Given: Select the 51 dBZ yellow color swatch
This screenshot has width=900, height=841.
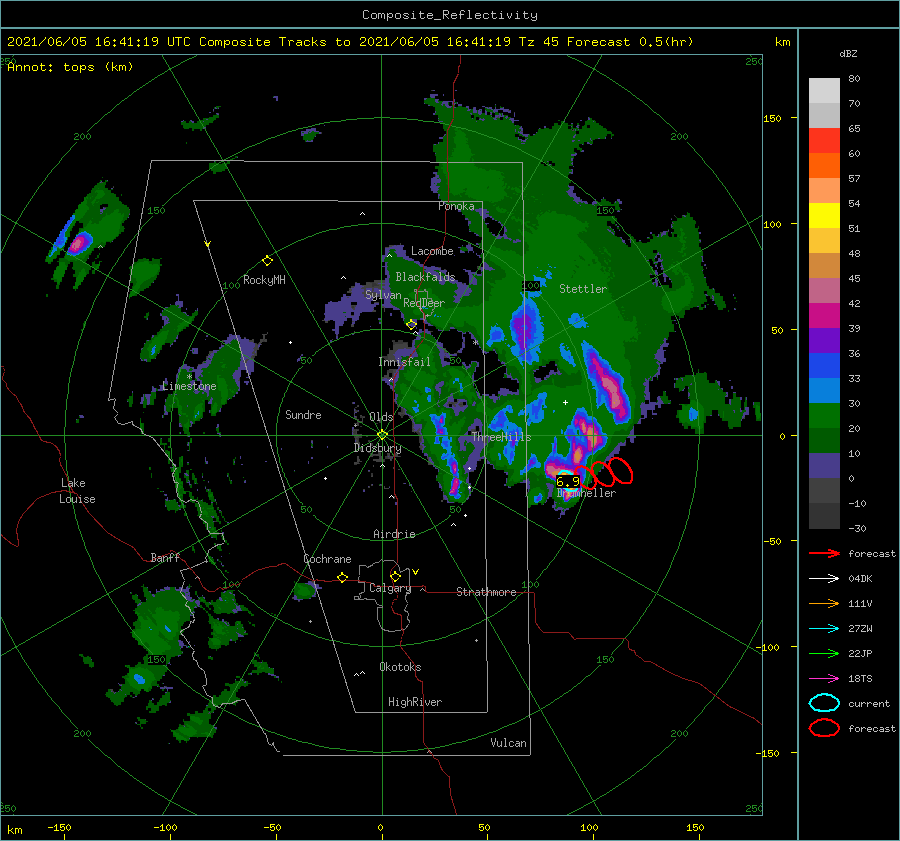Looking at the screenshot, I should (824, 216).
